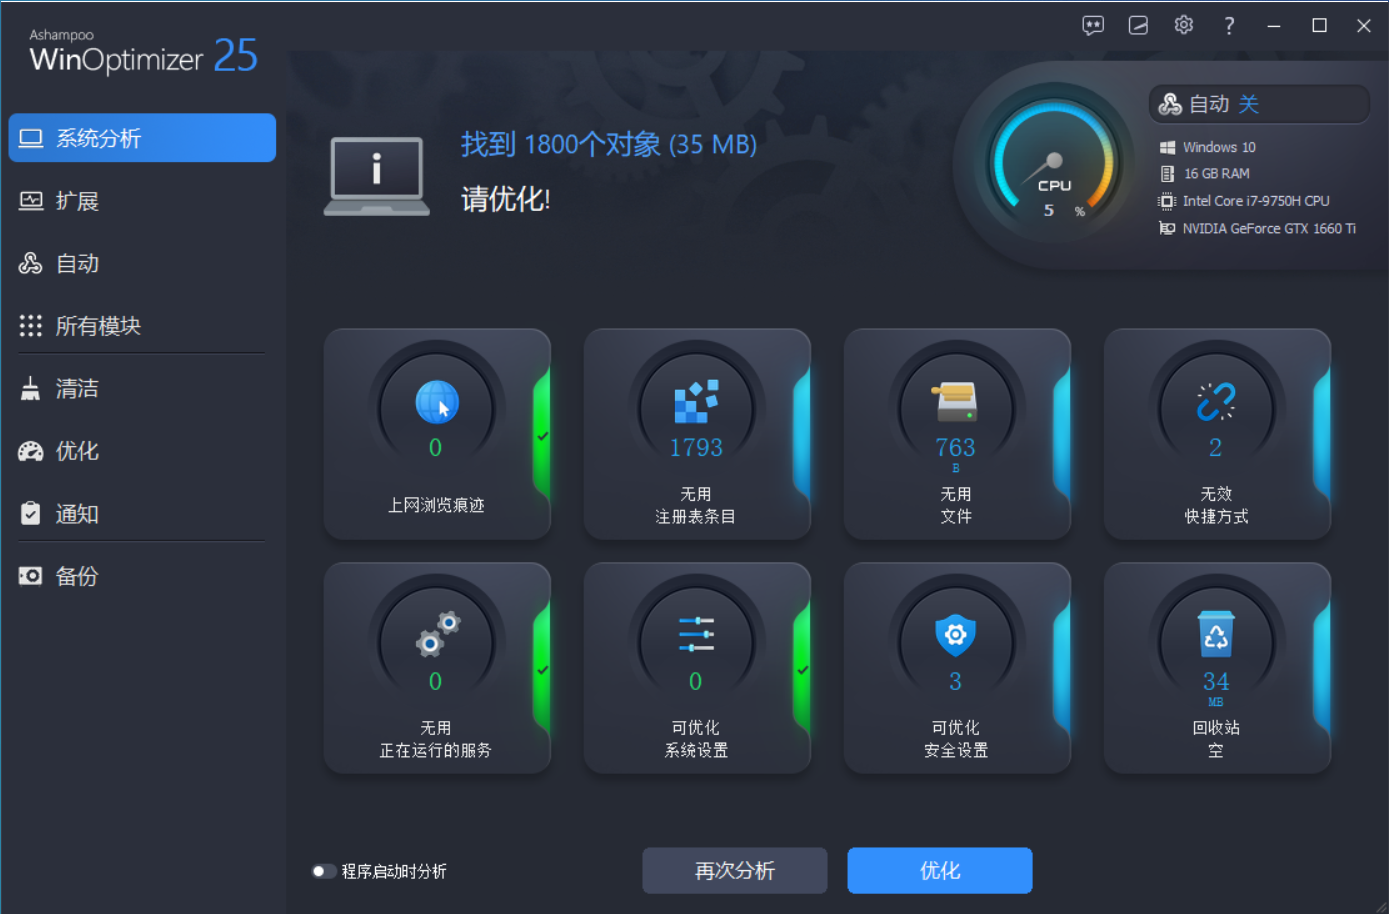Image resolution: width=1389 pixels, height=914 pixels.
Task: Click the drive icon for useless files
Action: pos(956,402)
